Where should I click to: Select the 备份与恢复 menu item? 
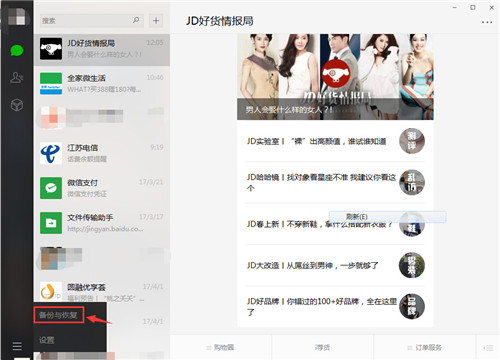[x=58, y=315]
